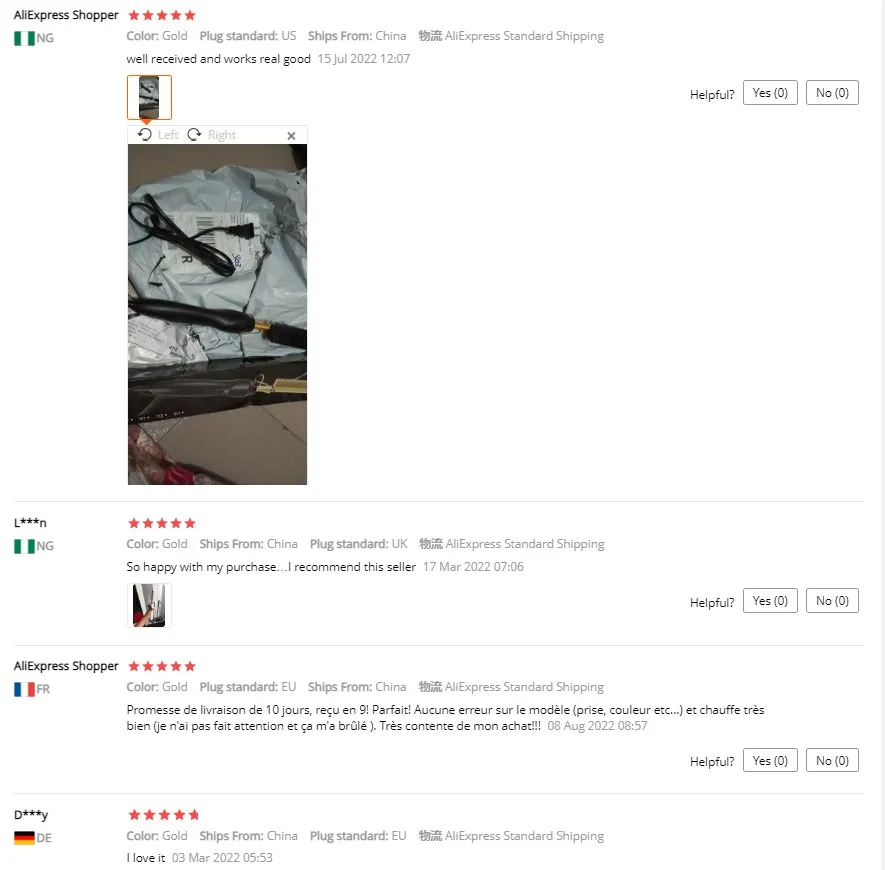Screen dimensions: 885x870
Task: Click the five-star rating of D***y's review
Action: coord(164,815)
